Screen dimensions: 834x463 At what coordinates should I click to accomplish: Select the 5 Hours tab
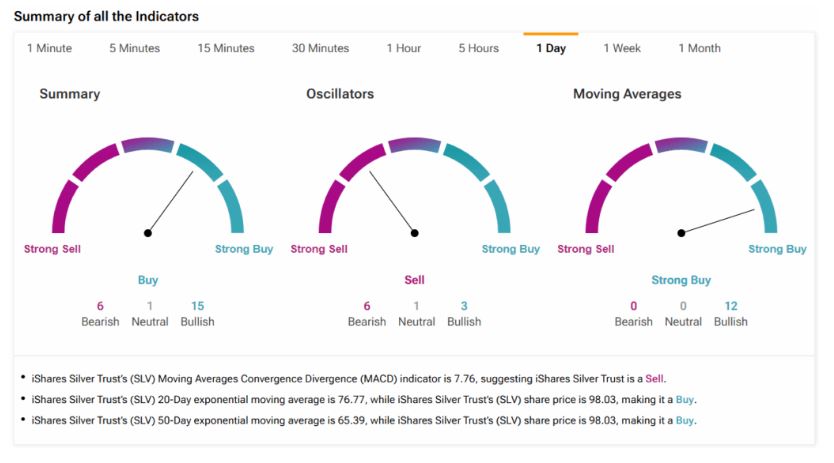(x=479, y=48)
